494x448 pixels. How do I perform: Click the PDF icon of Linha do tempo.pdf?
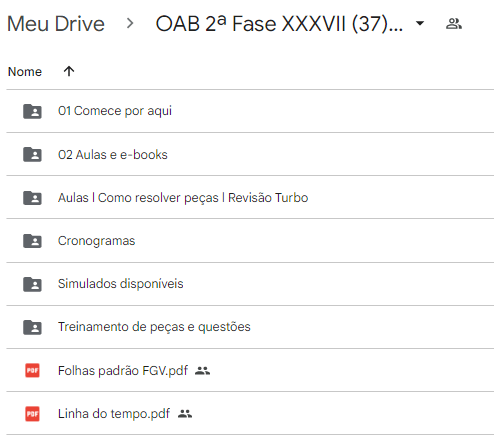pyautogui.click(x=32, y=414)
